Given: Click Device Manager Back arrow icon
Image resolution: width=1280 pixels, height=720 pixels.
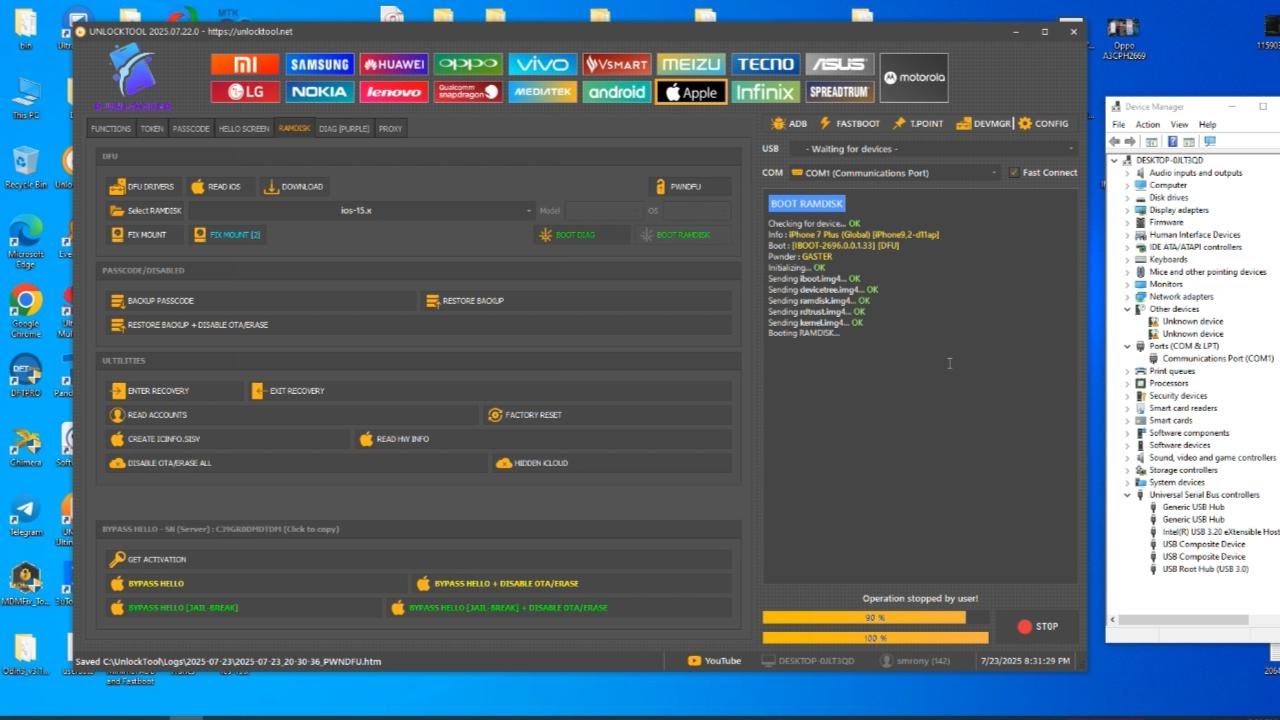Looking at the screenshot, I should (1115, 142).
